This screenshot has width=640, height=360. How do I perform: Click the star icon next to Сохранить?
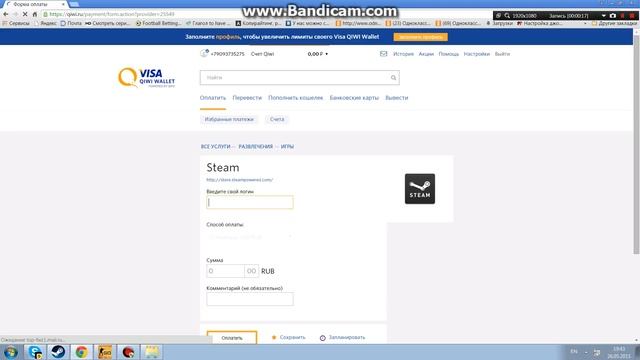click(274, 337)
